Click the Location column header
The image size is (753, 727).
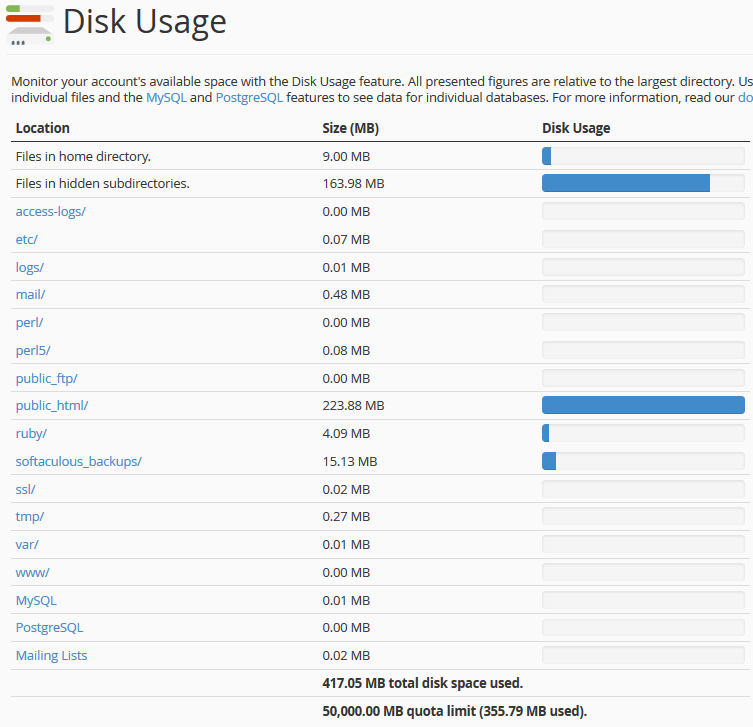click(x=43, y=128)
